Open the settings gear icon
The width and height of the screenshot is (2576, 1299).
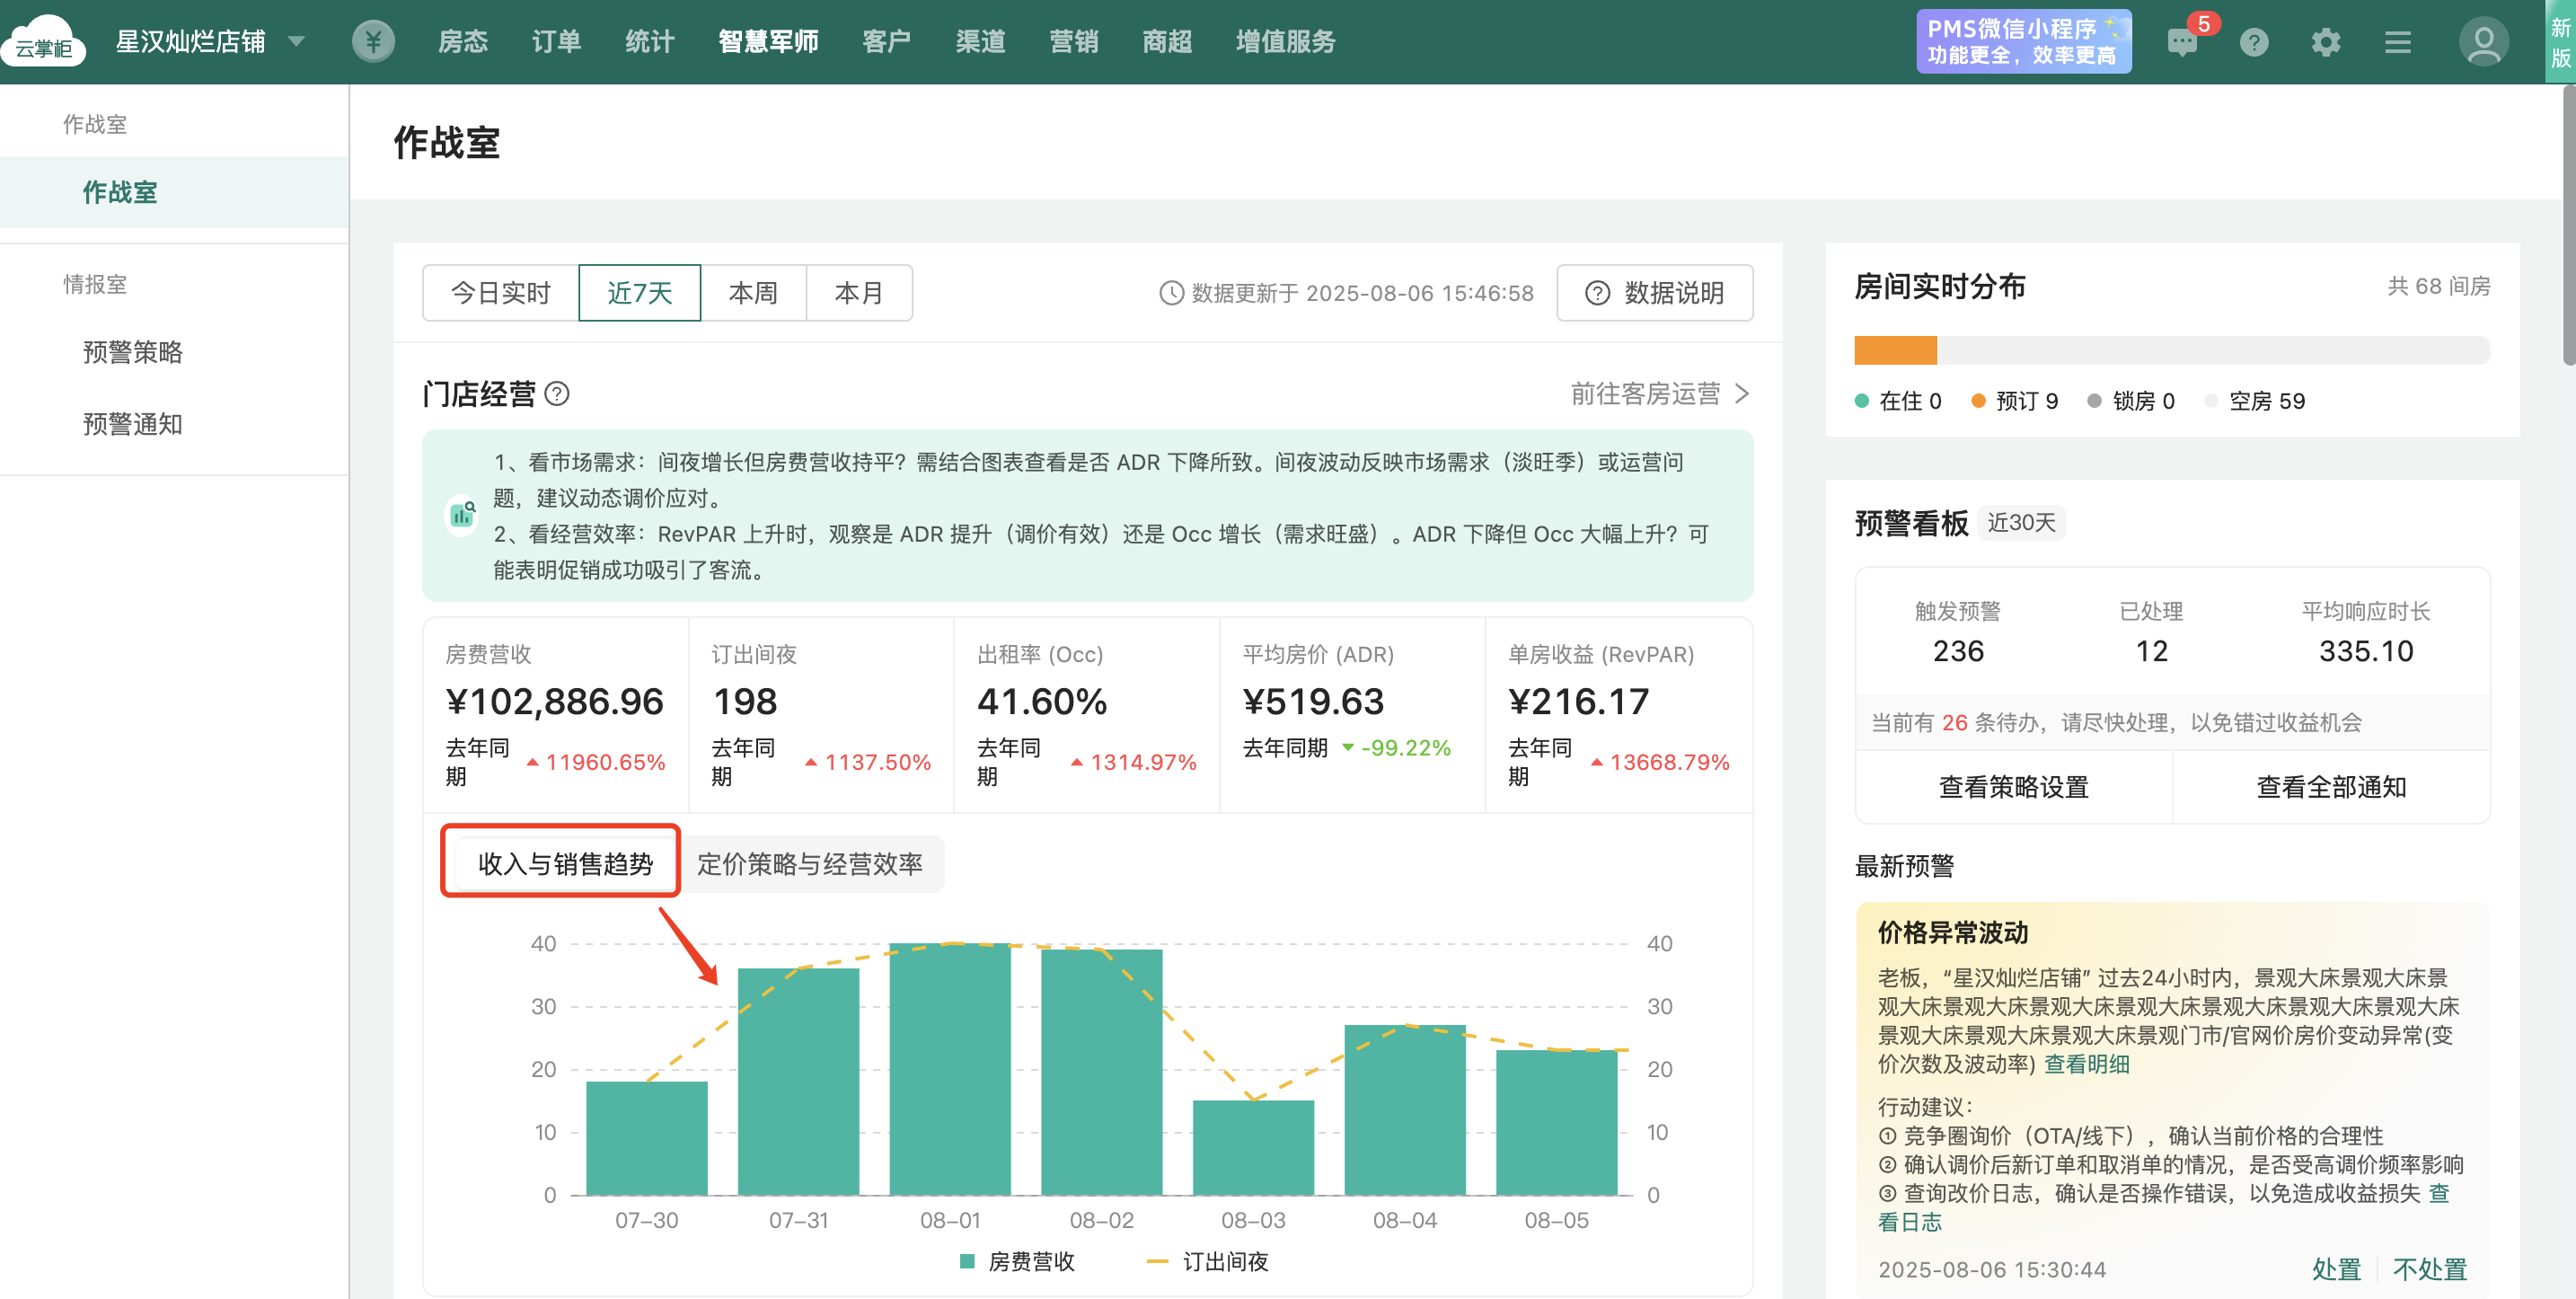2326,42
